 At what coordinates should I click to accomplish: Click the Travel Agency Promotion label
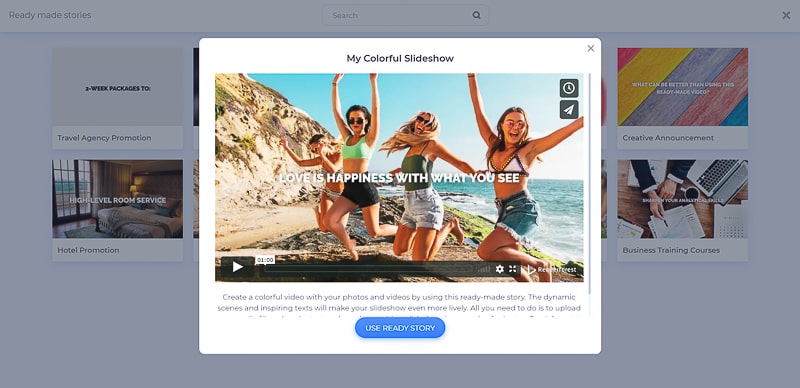[x=104, y=138]
